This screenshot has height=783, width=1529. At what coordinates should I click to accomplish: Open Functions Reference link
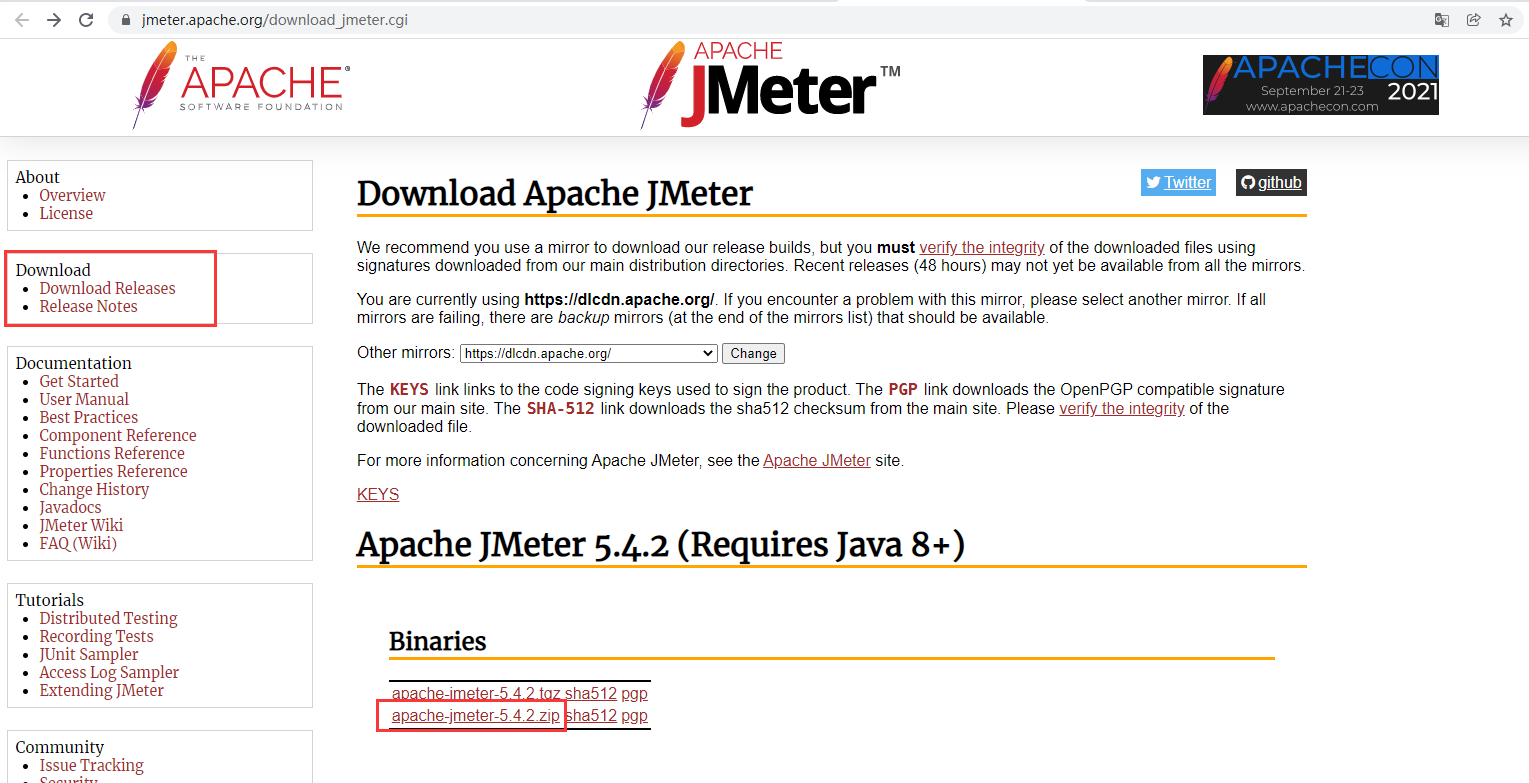(112, 453)
